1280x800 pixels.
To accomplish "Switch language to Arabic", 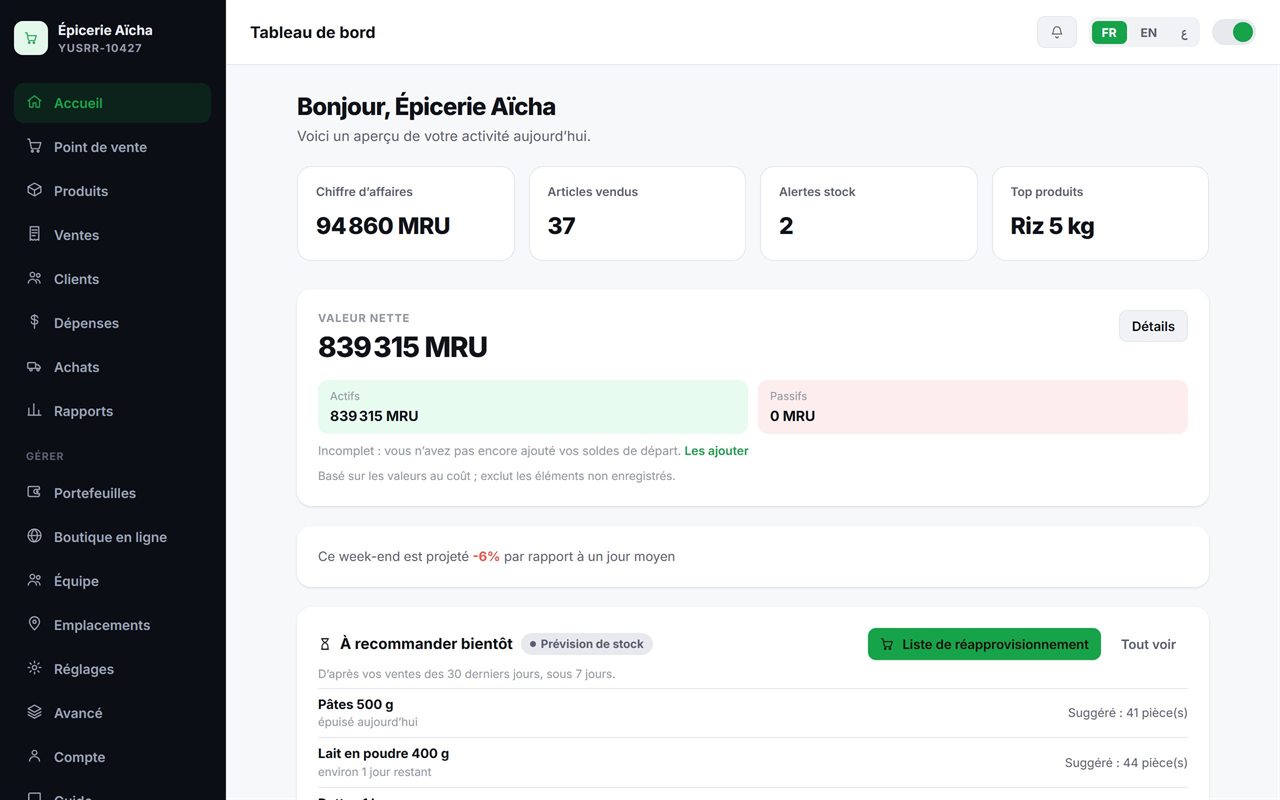I will tap(1185, 33).
